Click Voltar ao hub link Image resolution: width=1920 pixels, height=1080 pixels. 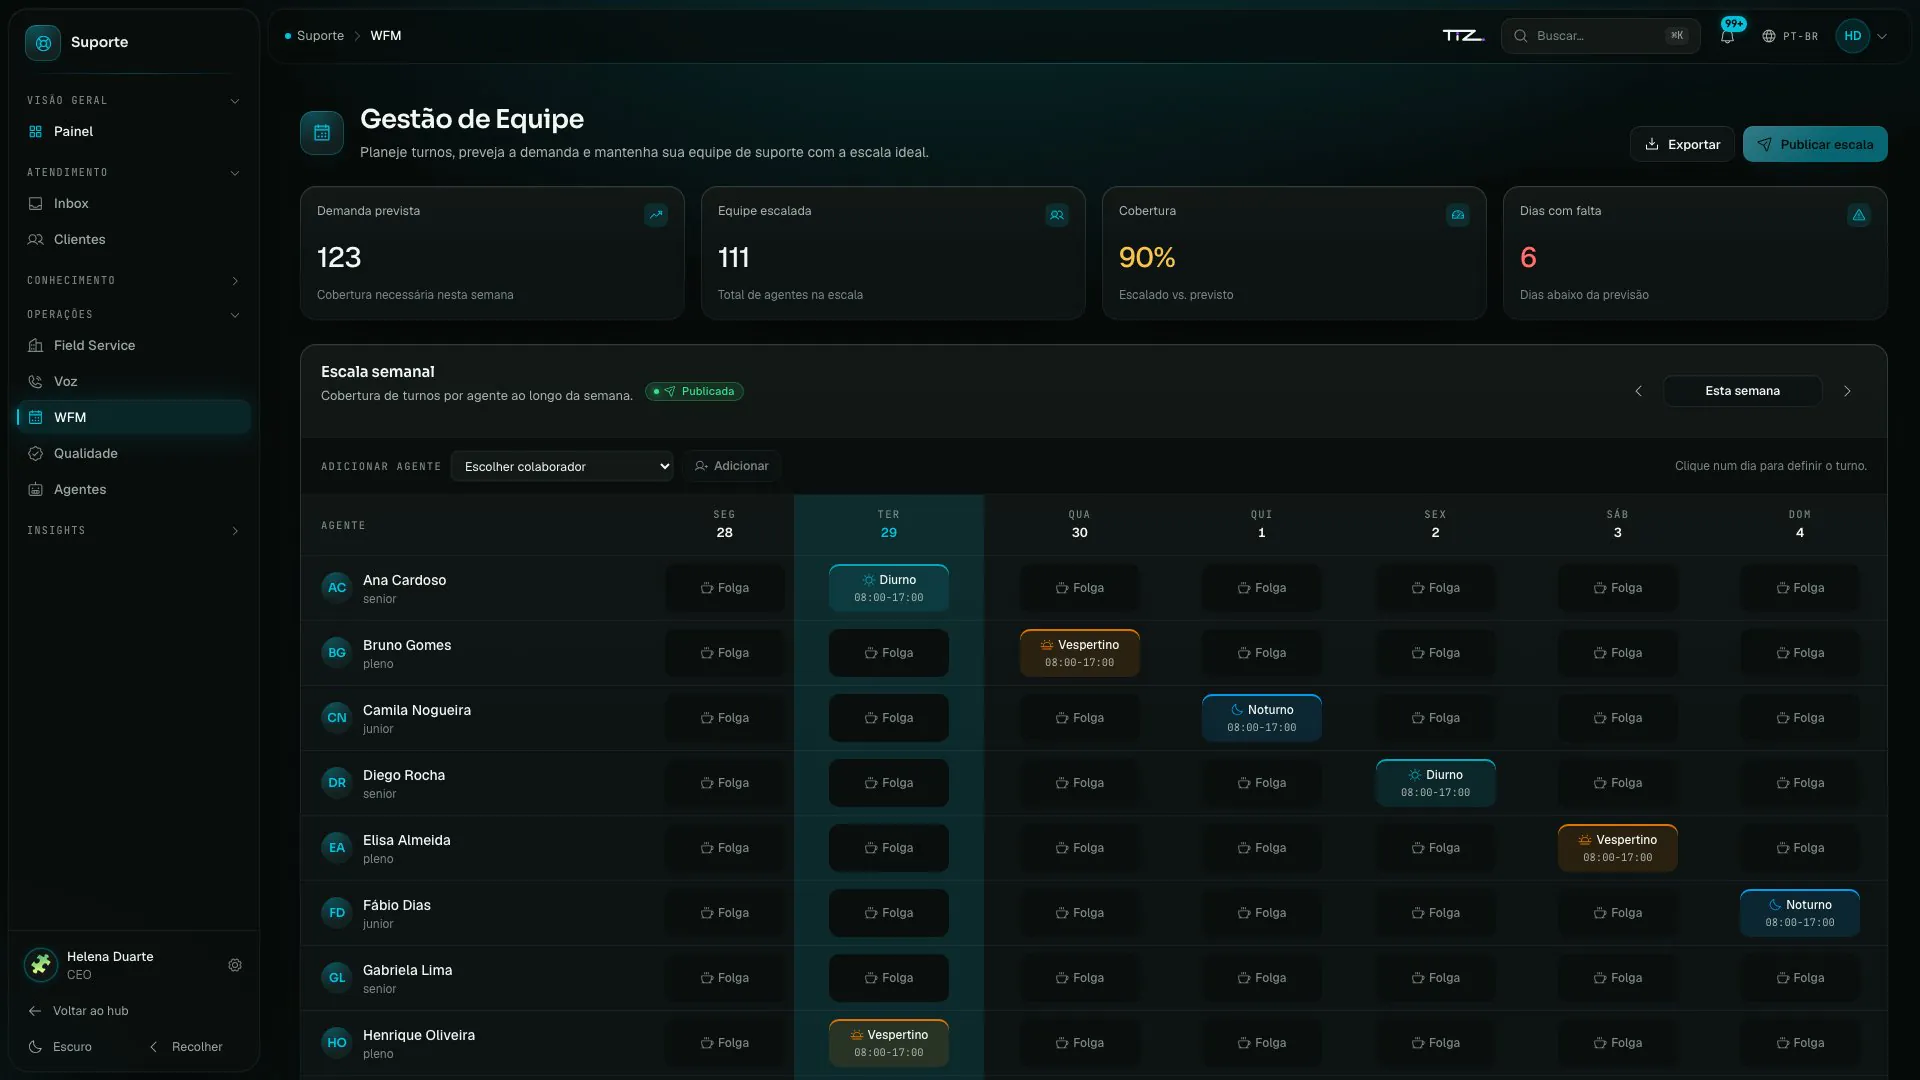click(80, 1010)
